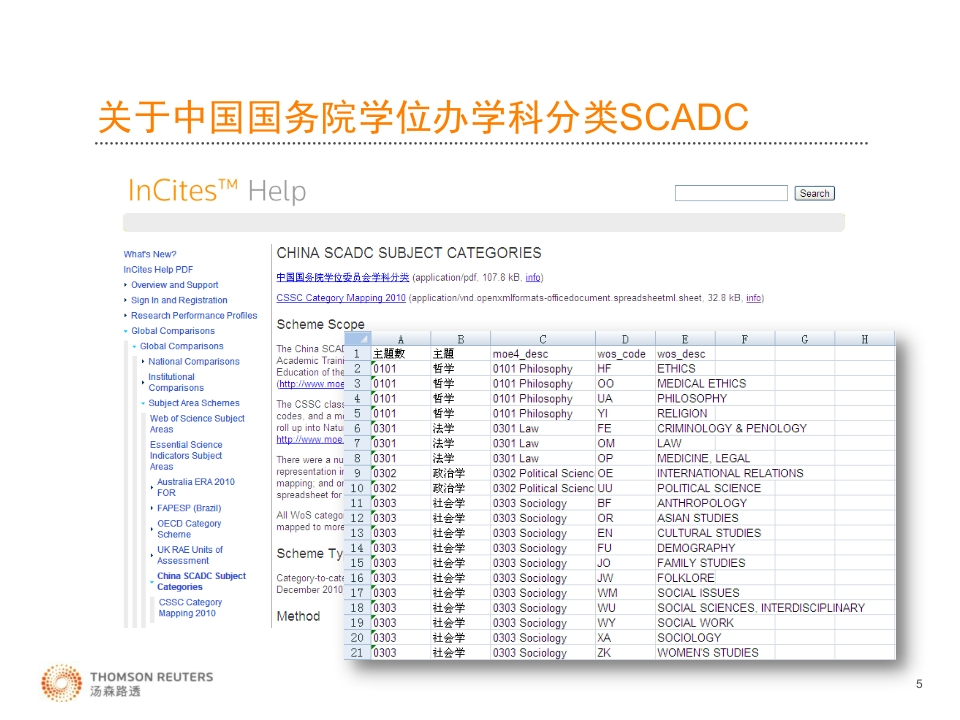Select column C header in spreadsheet
The image size is (960, 720).
tap(542, 339)
